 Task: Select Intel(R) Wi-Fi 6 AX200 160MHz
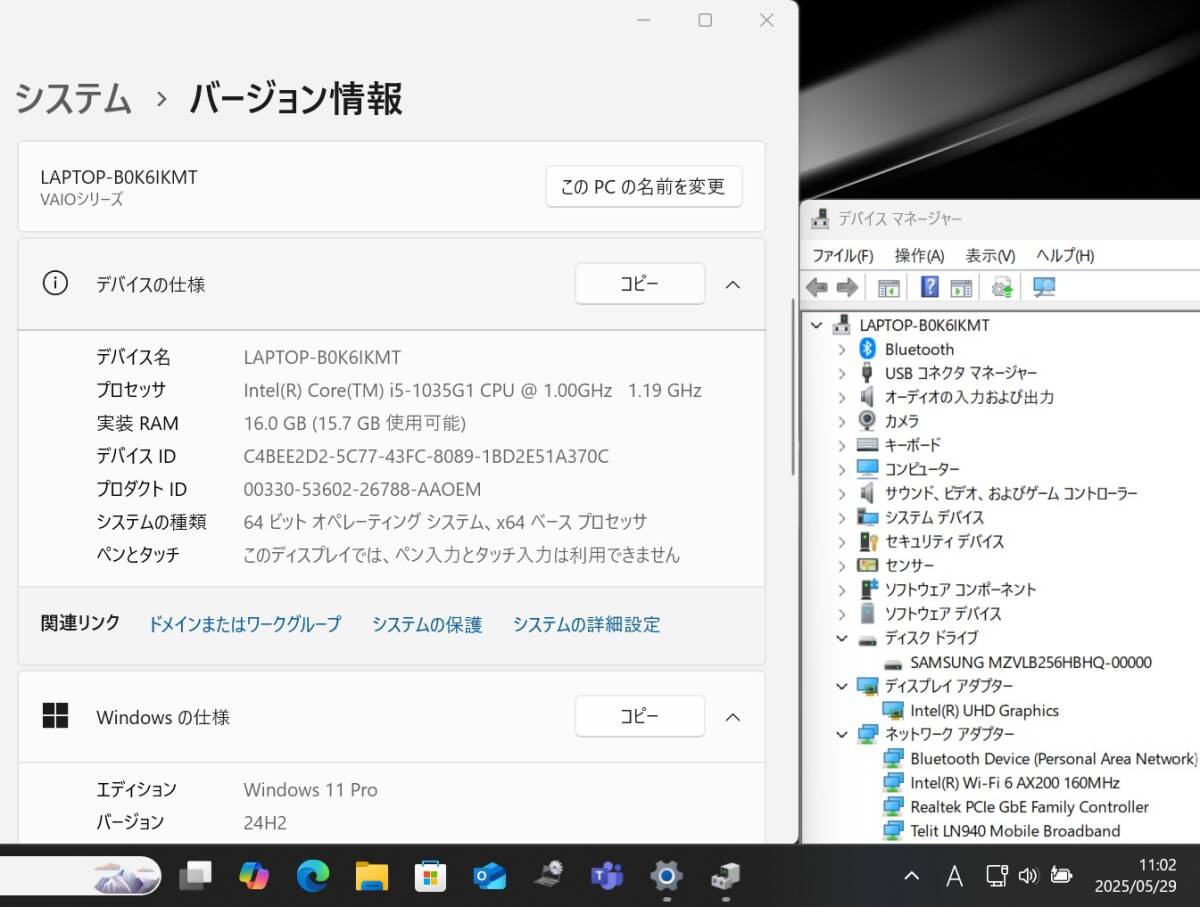coord(1015,783)
